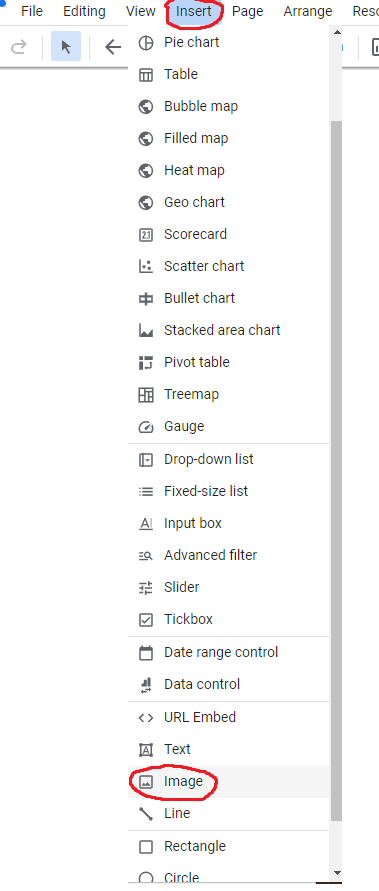Click the Data control icon
The image size is (379, 891).
point(146,685)
